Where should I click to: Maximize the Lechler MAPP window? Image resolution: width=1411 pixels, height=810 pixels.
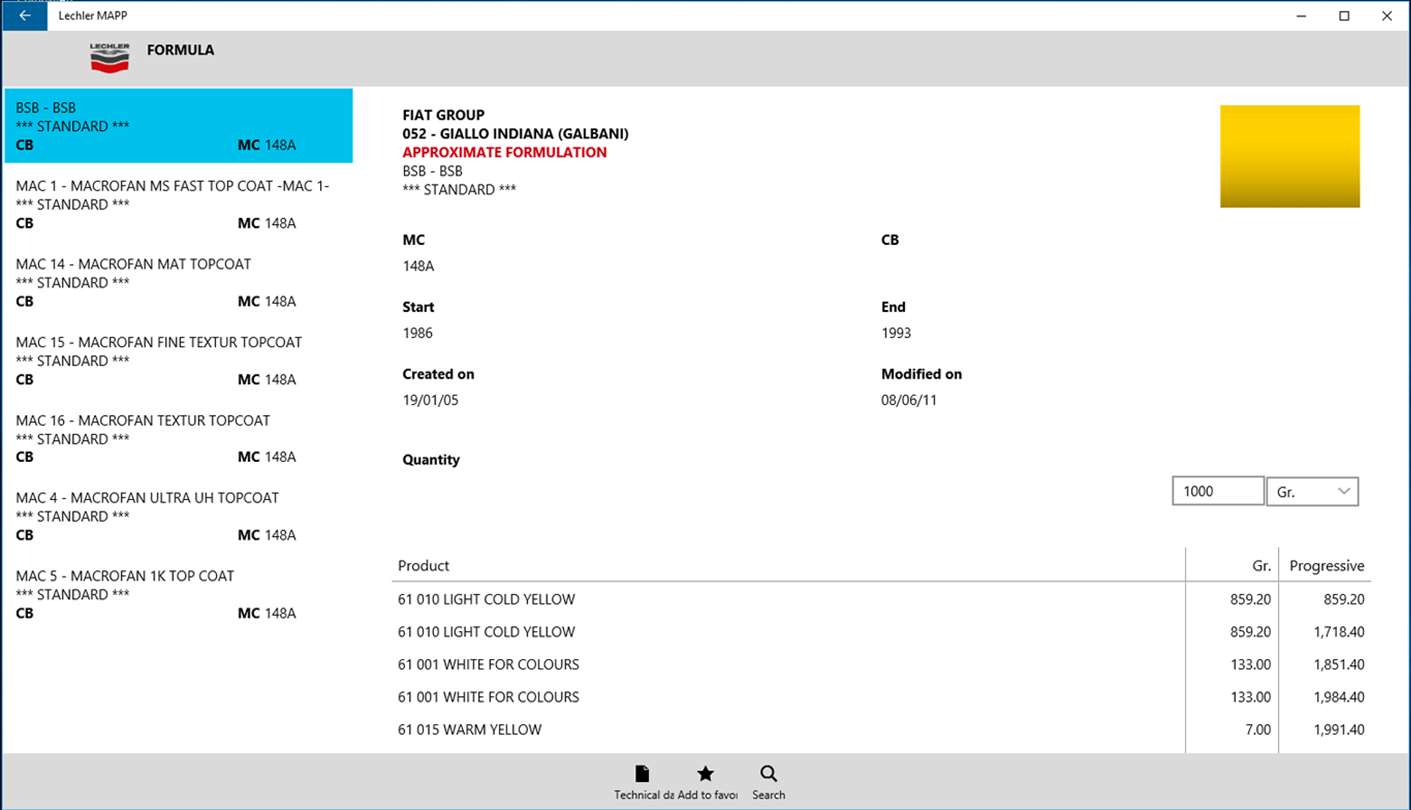(1344, 16)
